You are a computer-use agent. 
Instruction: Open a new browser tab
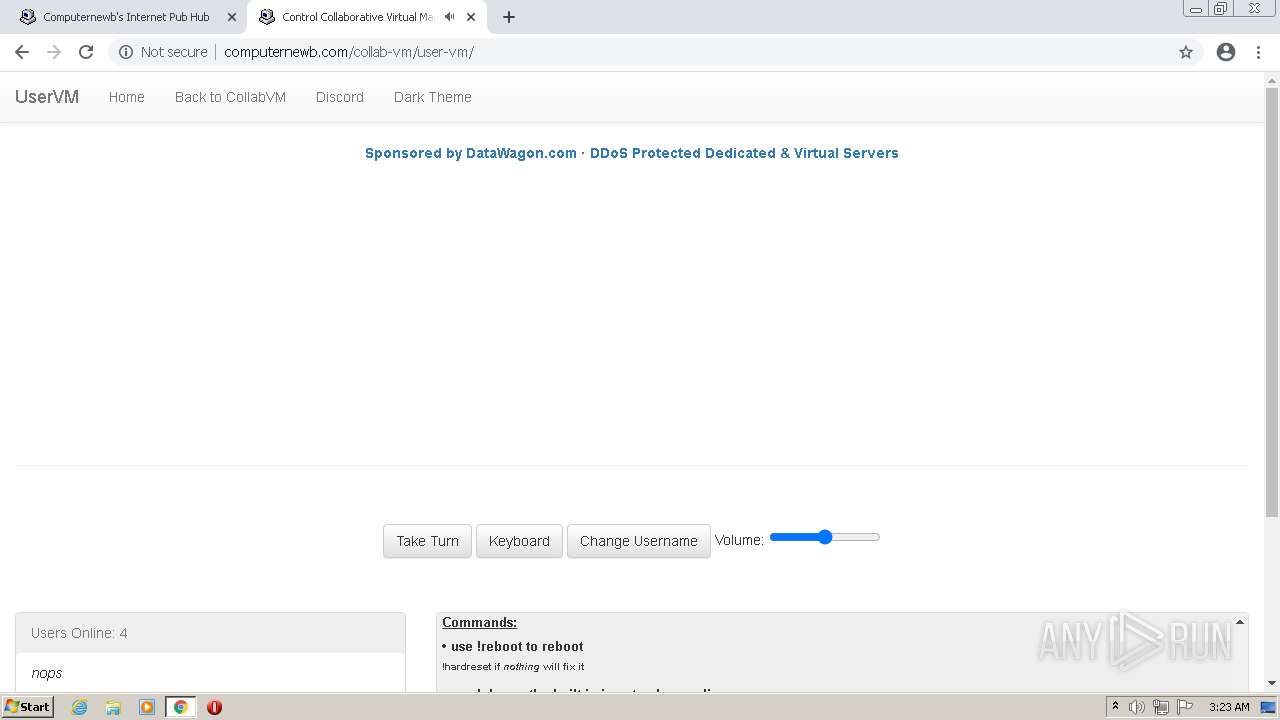(x=509, y=17)
